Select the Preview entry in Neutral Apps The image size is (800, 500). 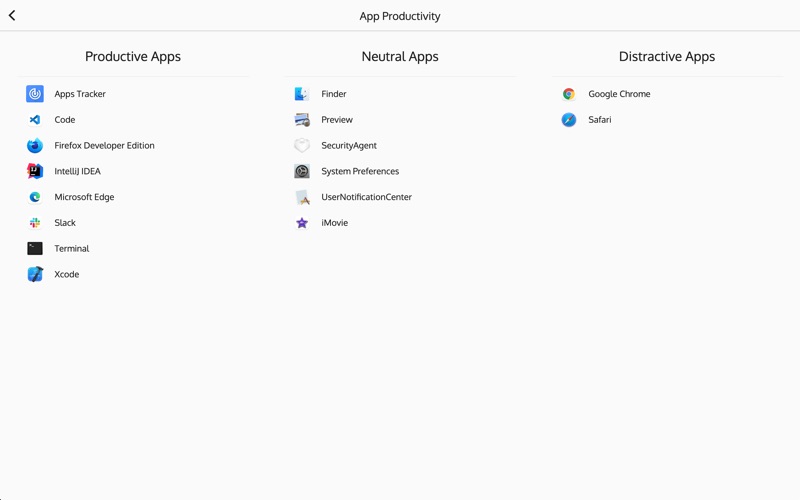tap(400, 119)
